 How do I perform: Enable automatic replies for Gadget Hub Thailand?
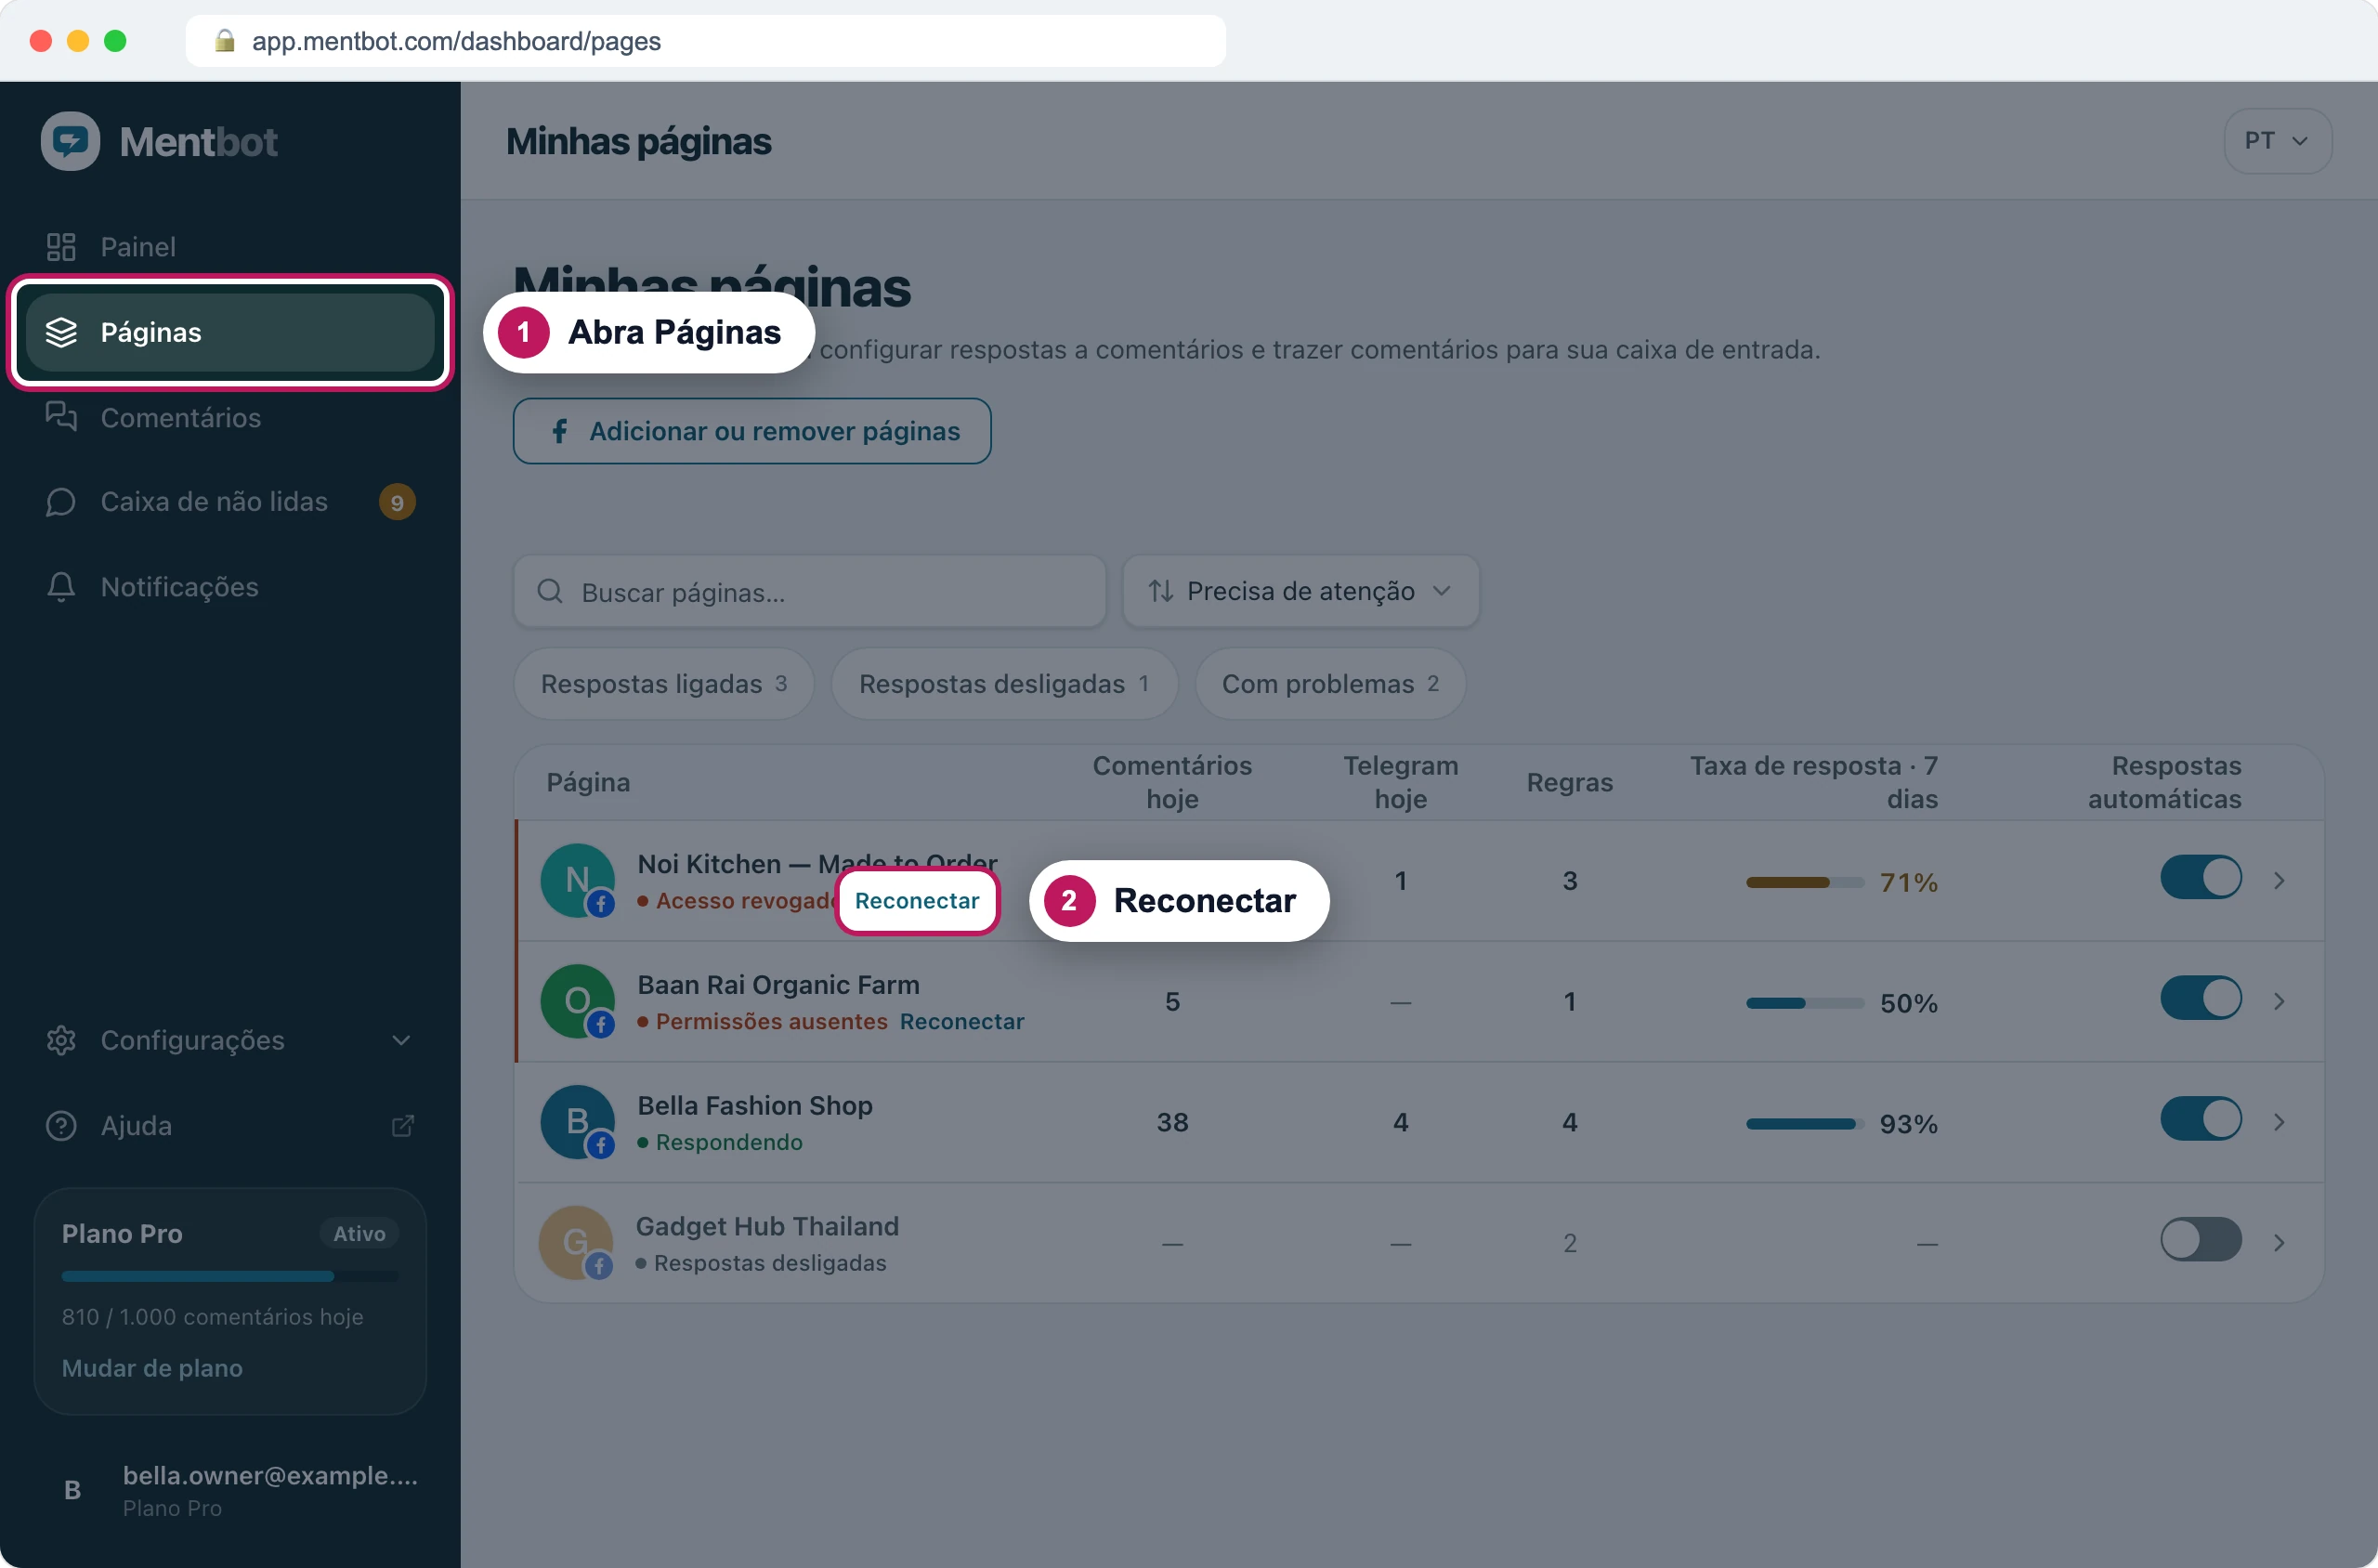pos(2201,1239)
